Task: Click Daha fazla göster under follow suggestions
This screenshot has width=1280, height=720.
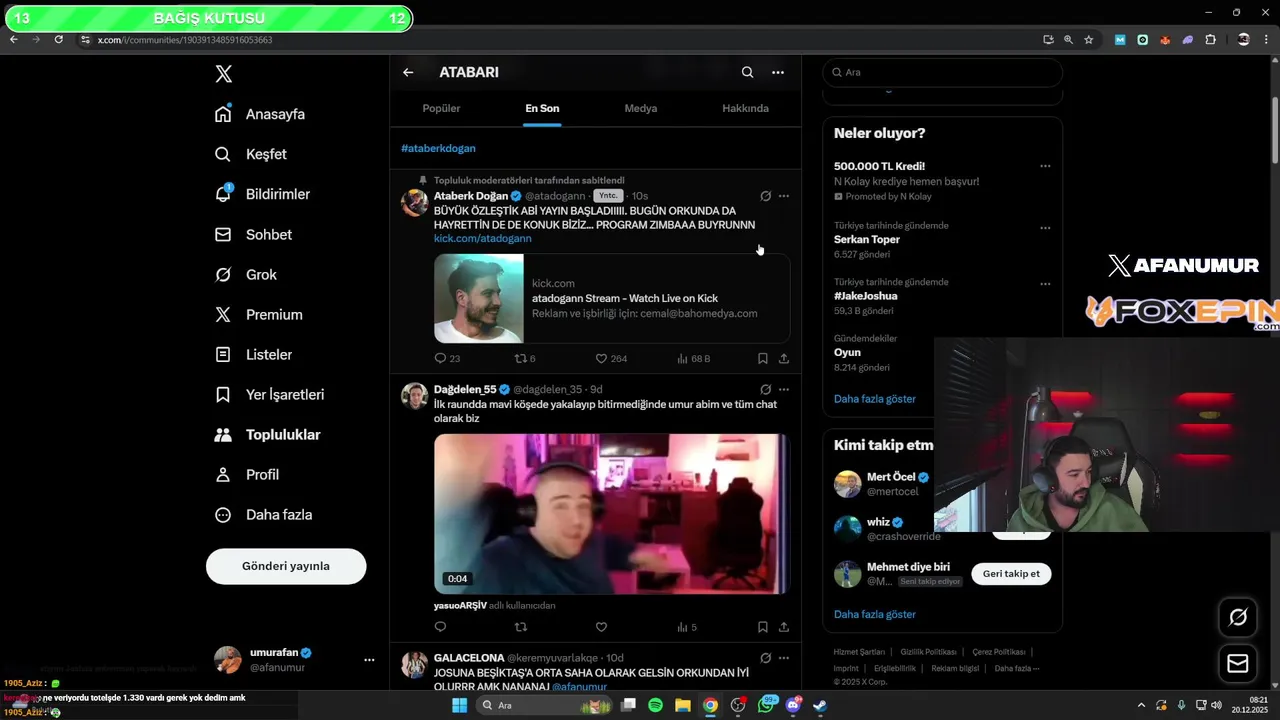Action: [x=875, y=614]
